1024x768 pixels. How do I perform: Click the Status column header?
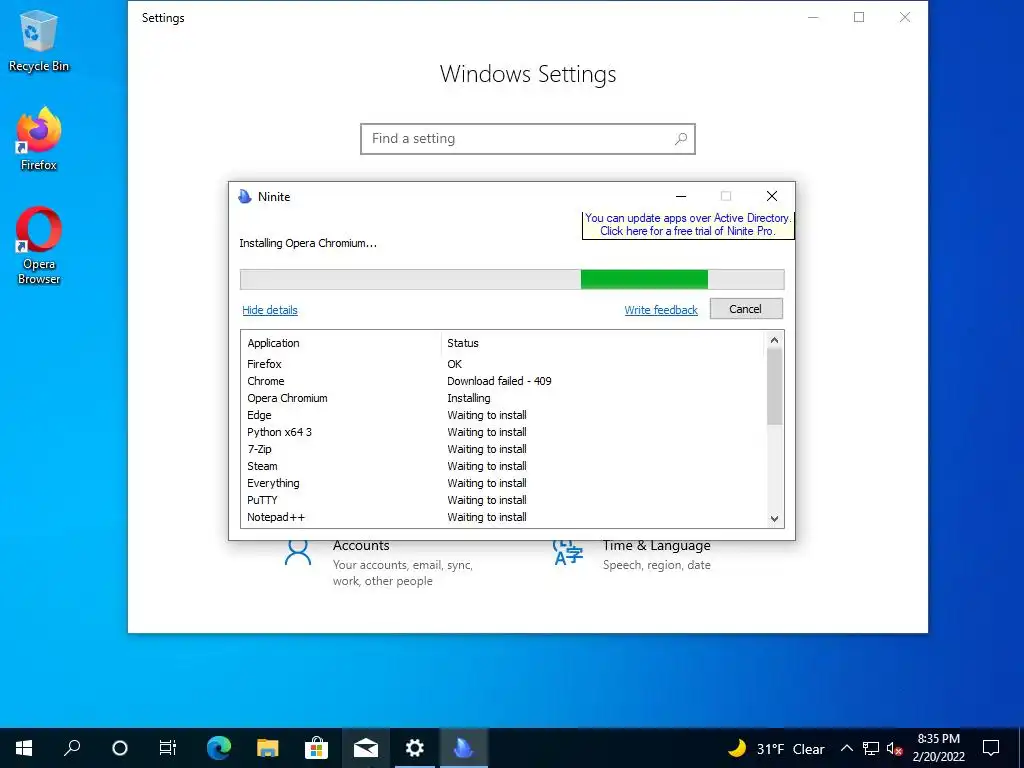click(x=463, y=343)
